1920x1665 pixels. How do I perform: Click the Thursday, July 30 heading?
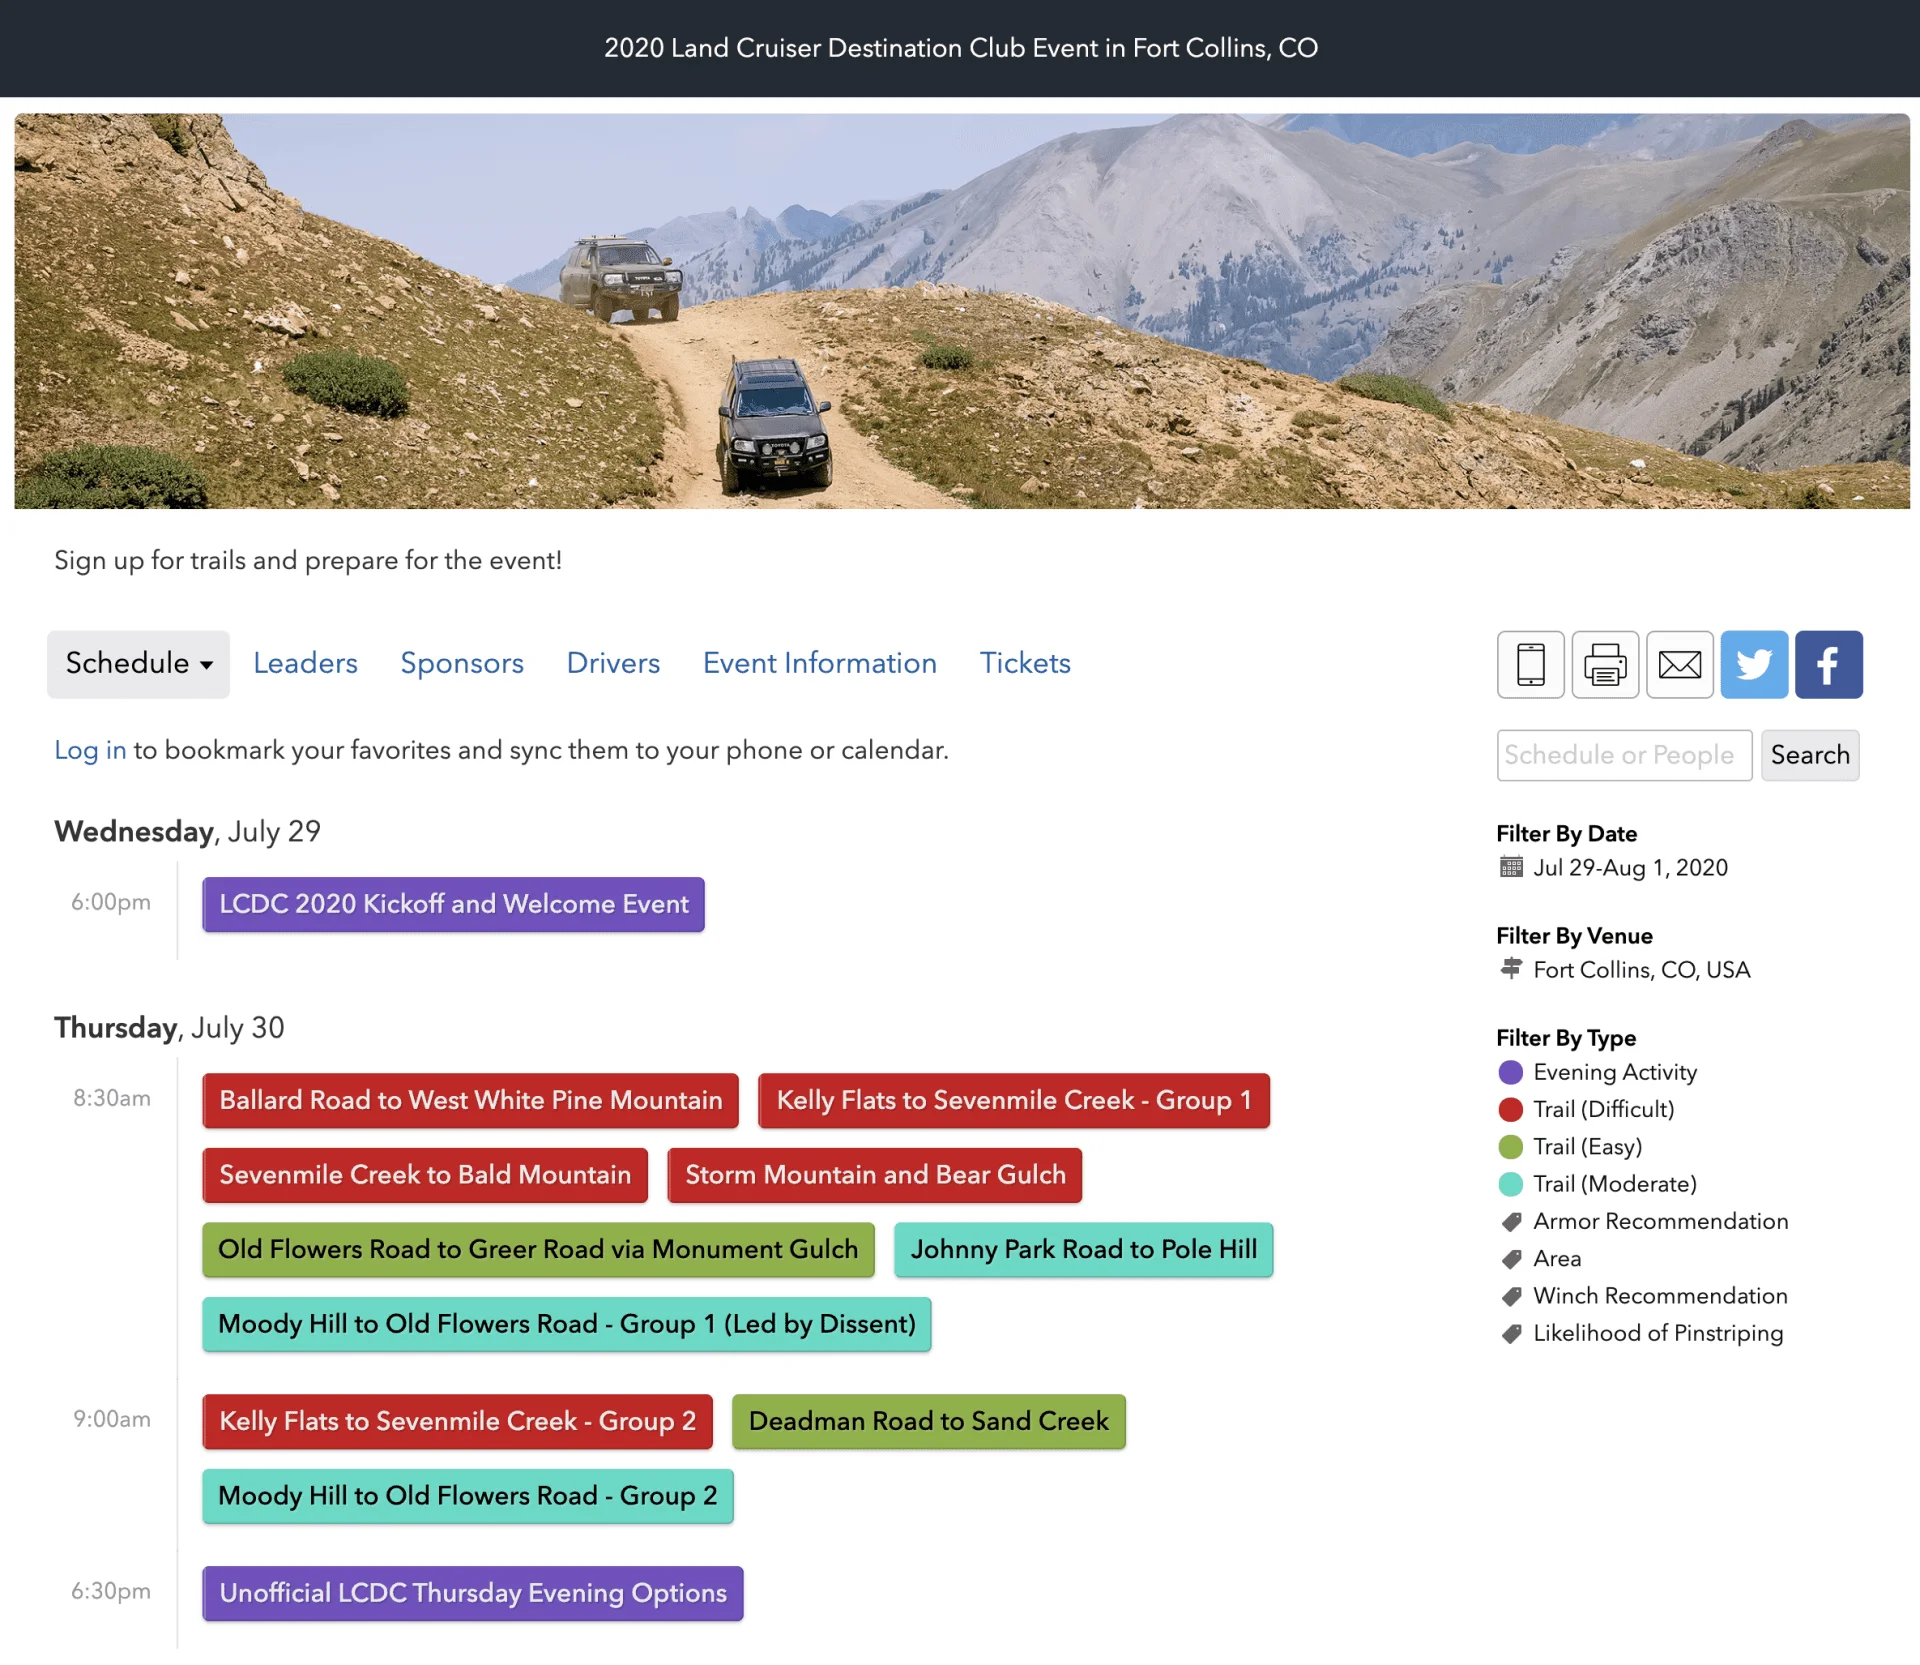click(x=169, y=1027)
